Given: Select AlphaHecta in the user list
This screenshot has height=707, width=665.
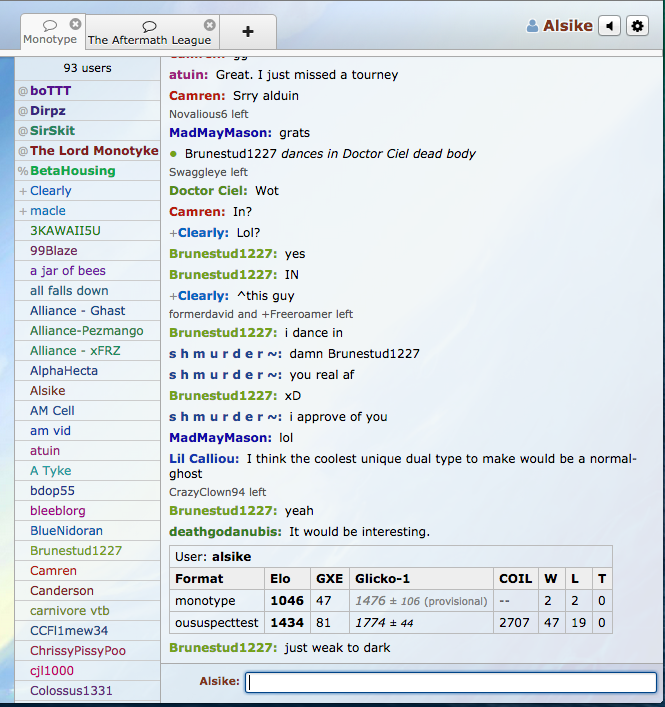Looking at the screenshot, I should pos(88,371).
